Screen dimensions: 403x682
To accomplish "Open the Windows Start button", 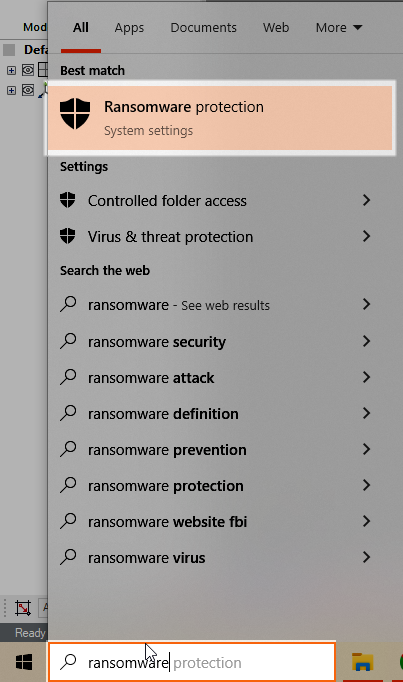I will click(24, 662).
